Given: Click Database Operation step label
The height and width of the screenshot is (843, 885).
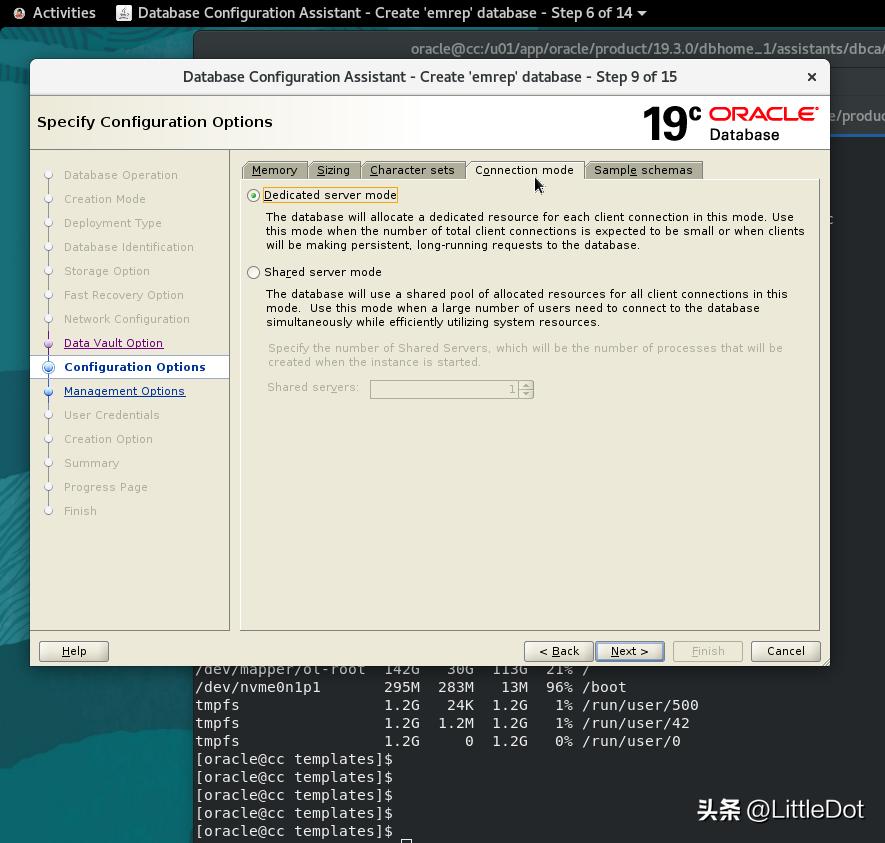Looking at the screenshot, I should 121,175.
